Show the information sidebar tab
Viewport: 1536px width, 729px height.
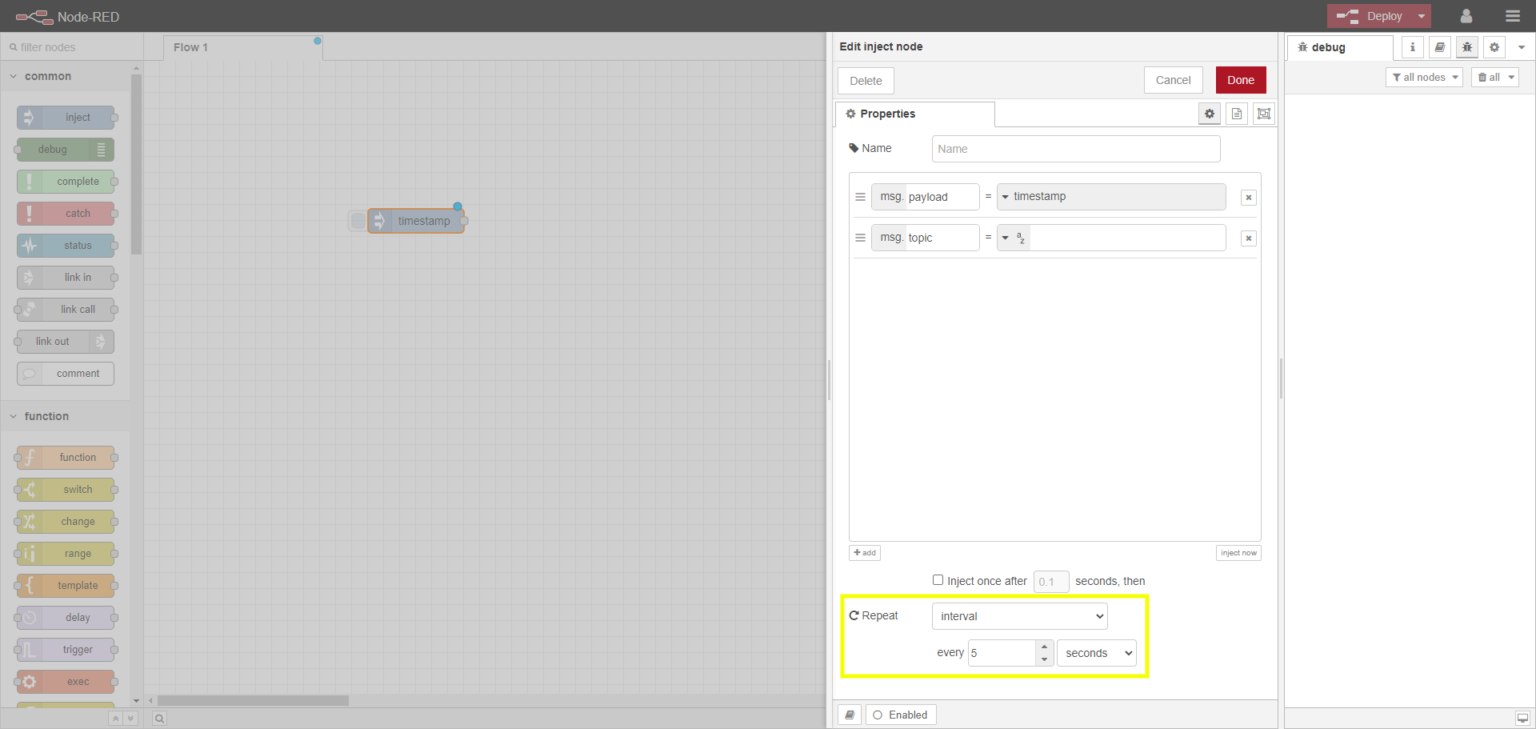1413,47
